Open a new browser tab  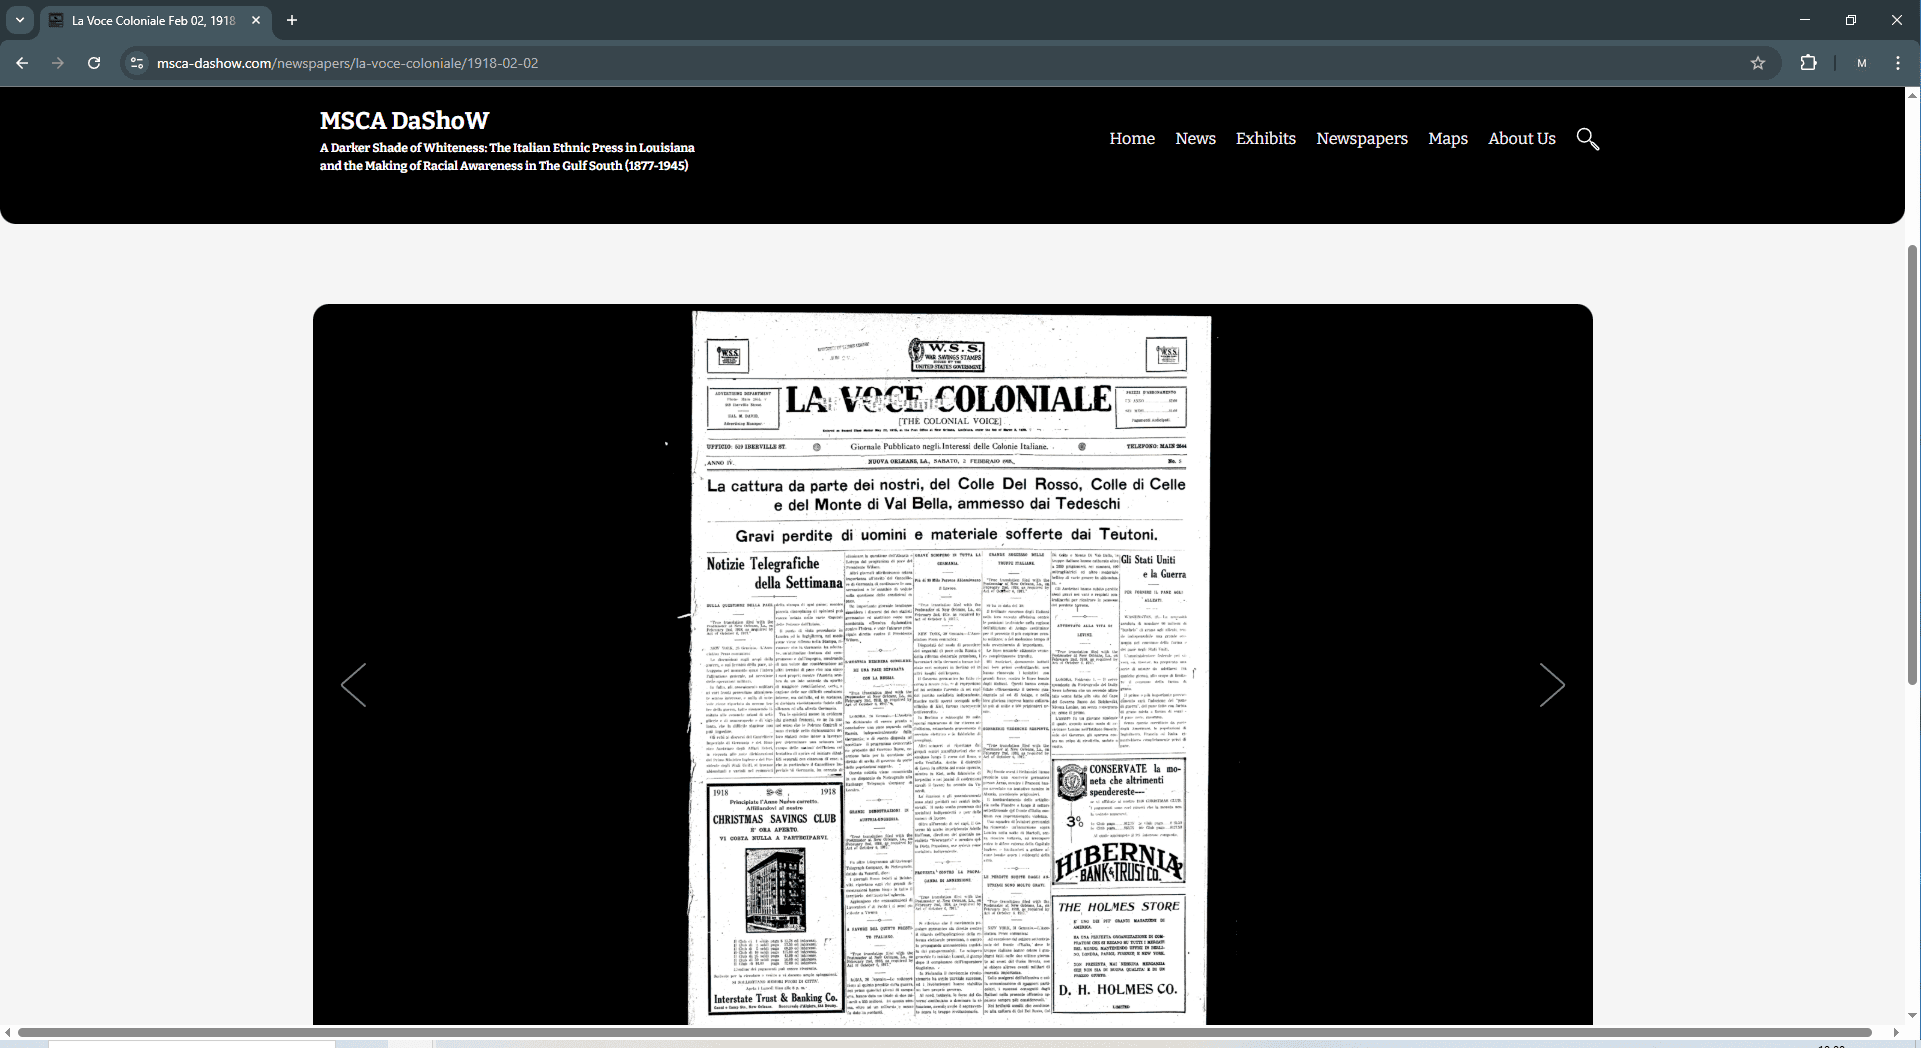click(x=292, y=20)
